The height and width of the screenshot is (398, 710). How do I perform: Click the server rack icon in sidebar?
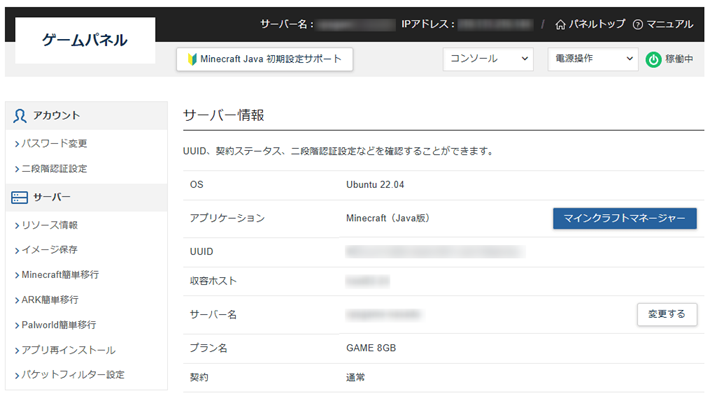(x=19, y=197)
